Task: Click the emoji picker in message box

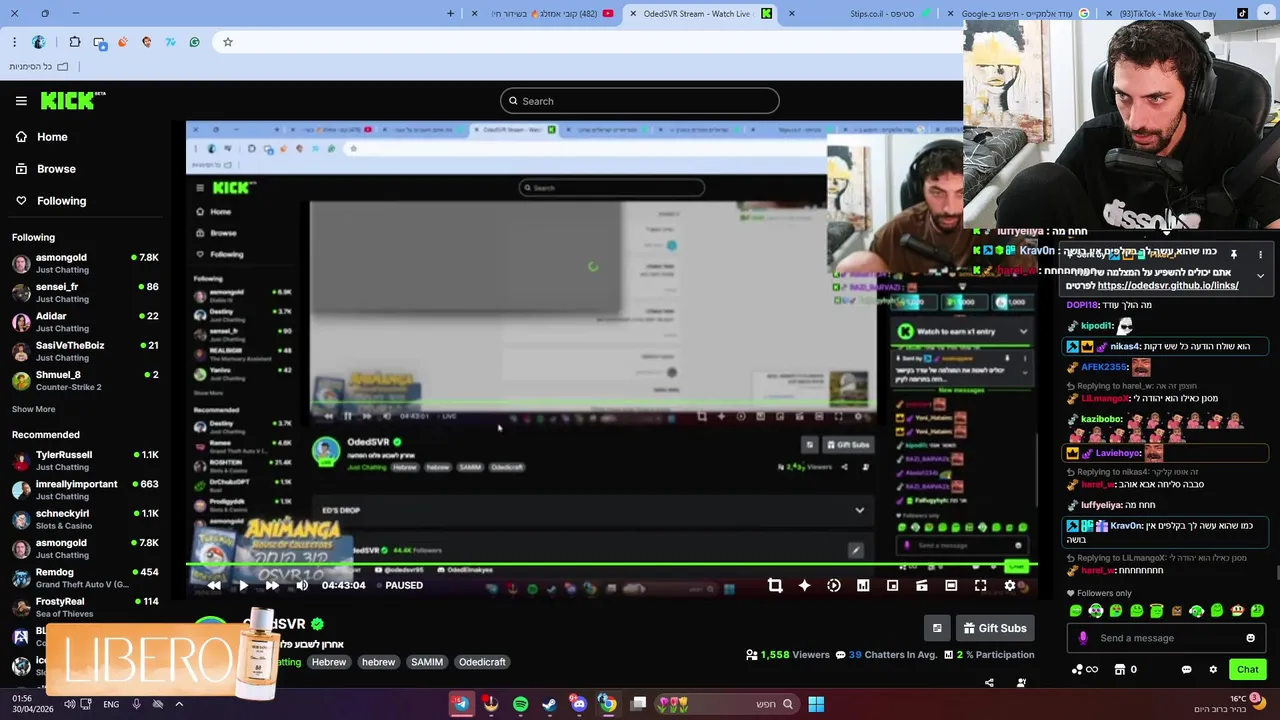Action: (x=1250, y=638)
